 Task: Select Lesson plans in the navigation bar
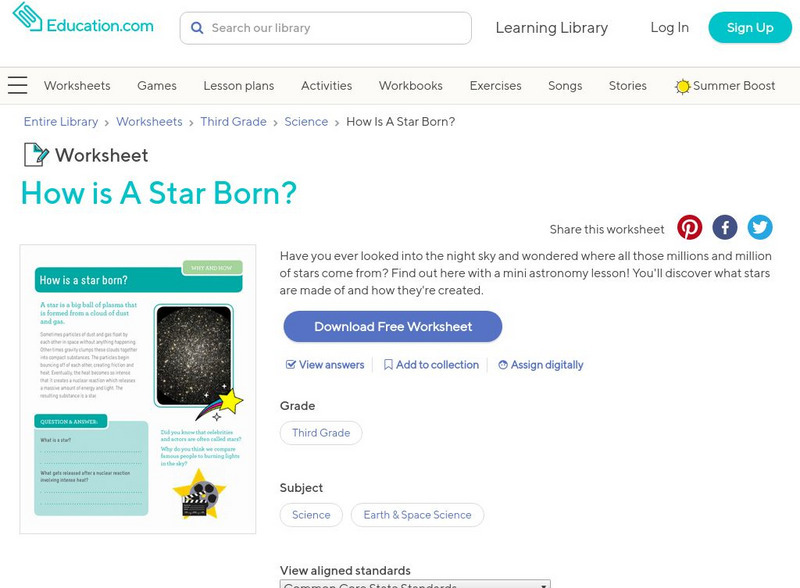238,86
